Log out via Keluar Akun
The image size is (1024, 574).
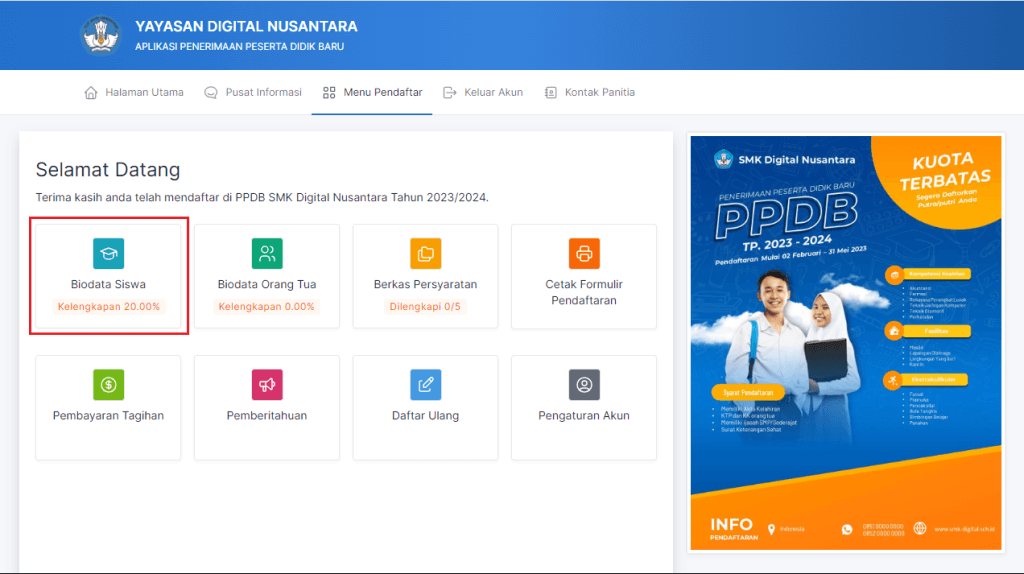pyautogui.click(x=483, y=92)
